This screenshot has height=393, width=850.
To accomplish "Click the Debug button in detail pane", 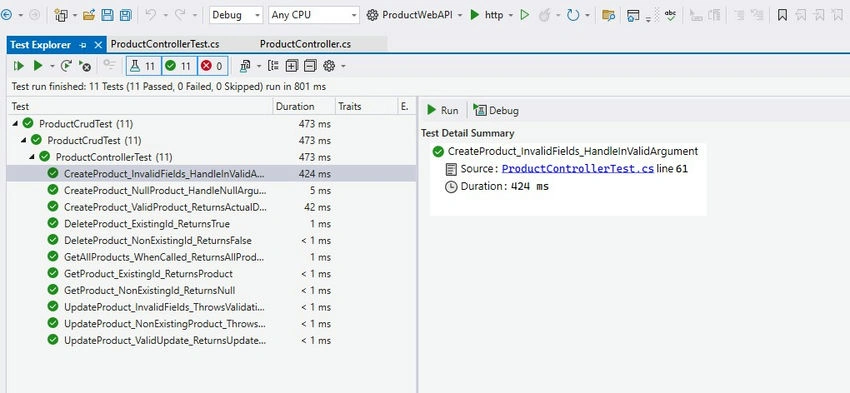I will tap(496, 110).
